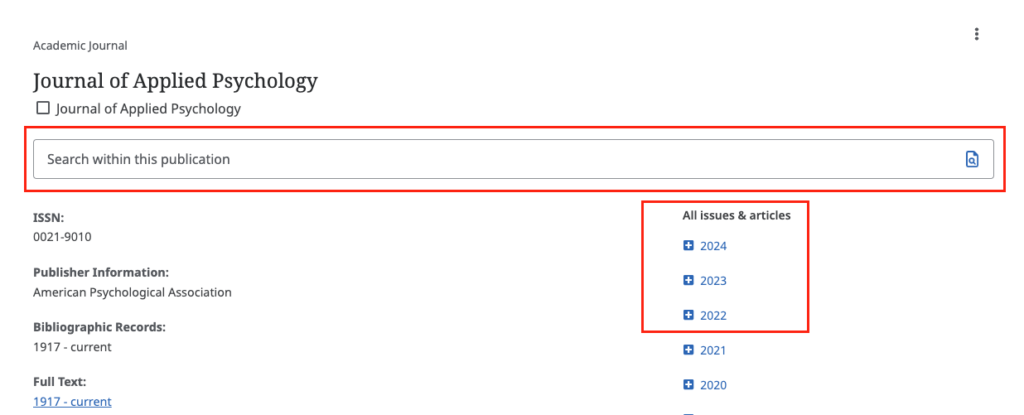Open the Full Text 1917 - current link
1024x415 pixels.
[72, 401]
